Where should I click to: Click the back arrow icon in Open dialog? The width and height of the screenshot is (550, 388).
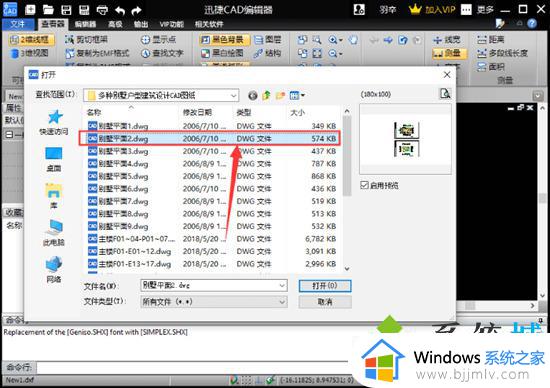(253, 95)
